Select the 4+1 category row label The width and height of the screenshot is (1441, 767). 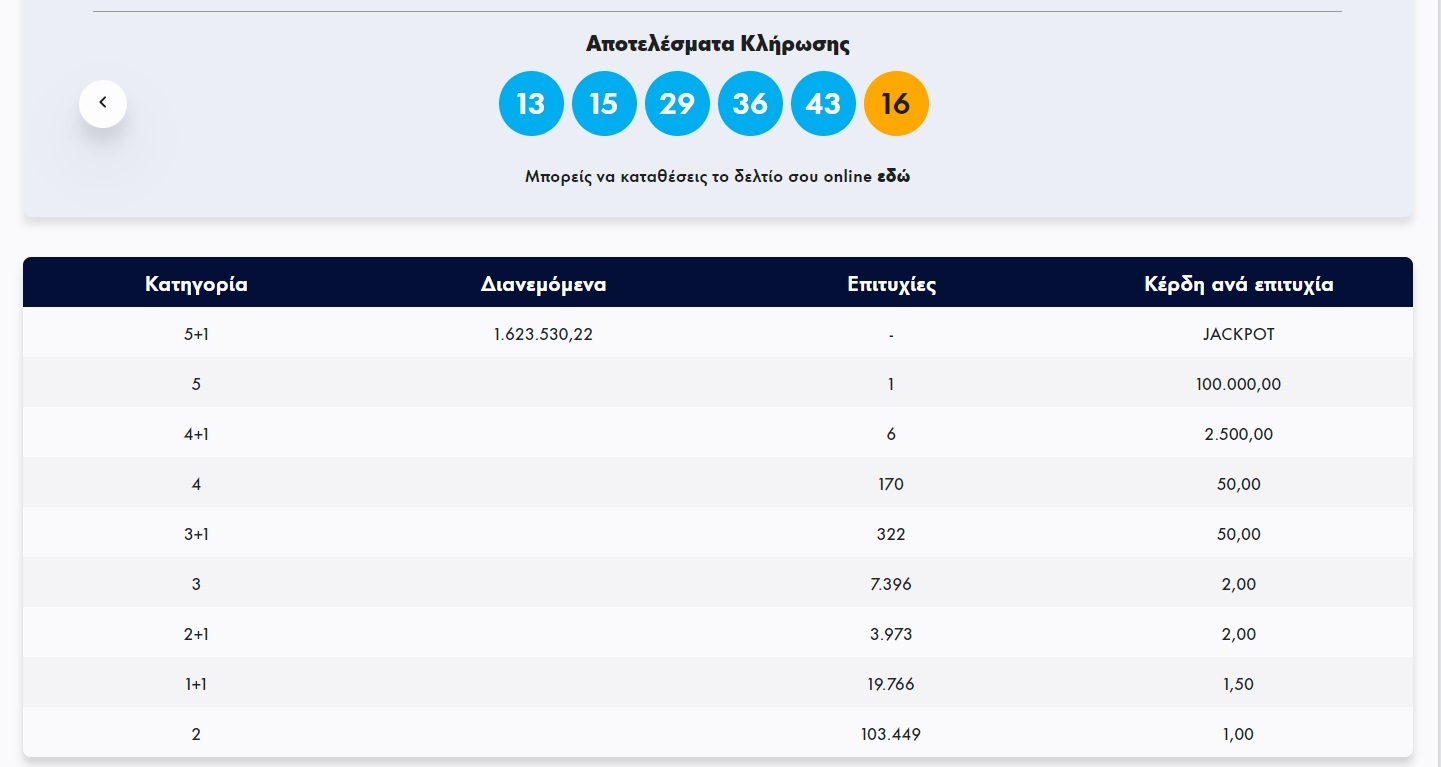point(196,434)
